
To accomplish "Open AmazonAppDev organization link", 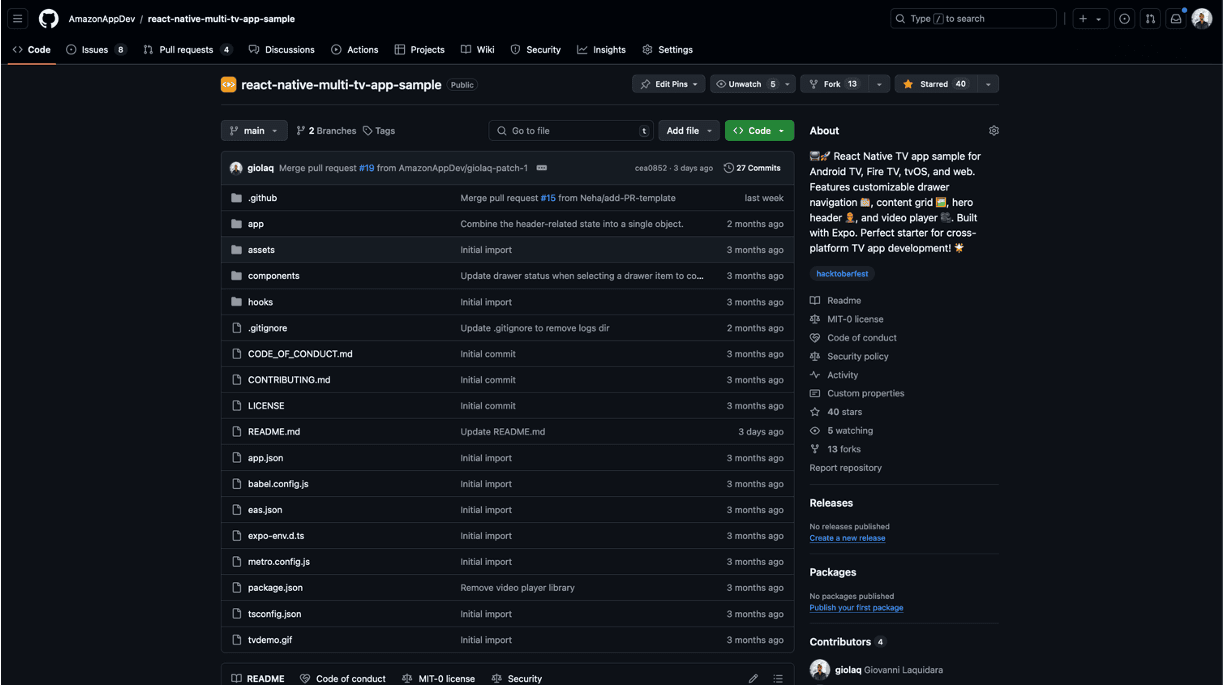I will click(102, 19).
